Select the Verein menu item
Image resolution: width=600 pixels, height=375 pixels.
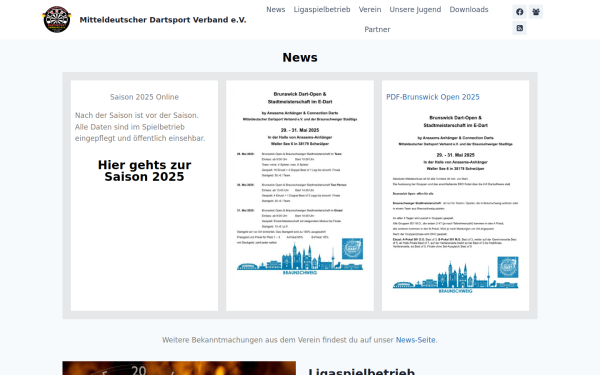(x=370, y=10)
